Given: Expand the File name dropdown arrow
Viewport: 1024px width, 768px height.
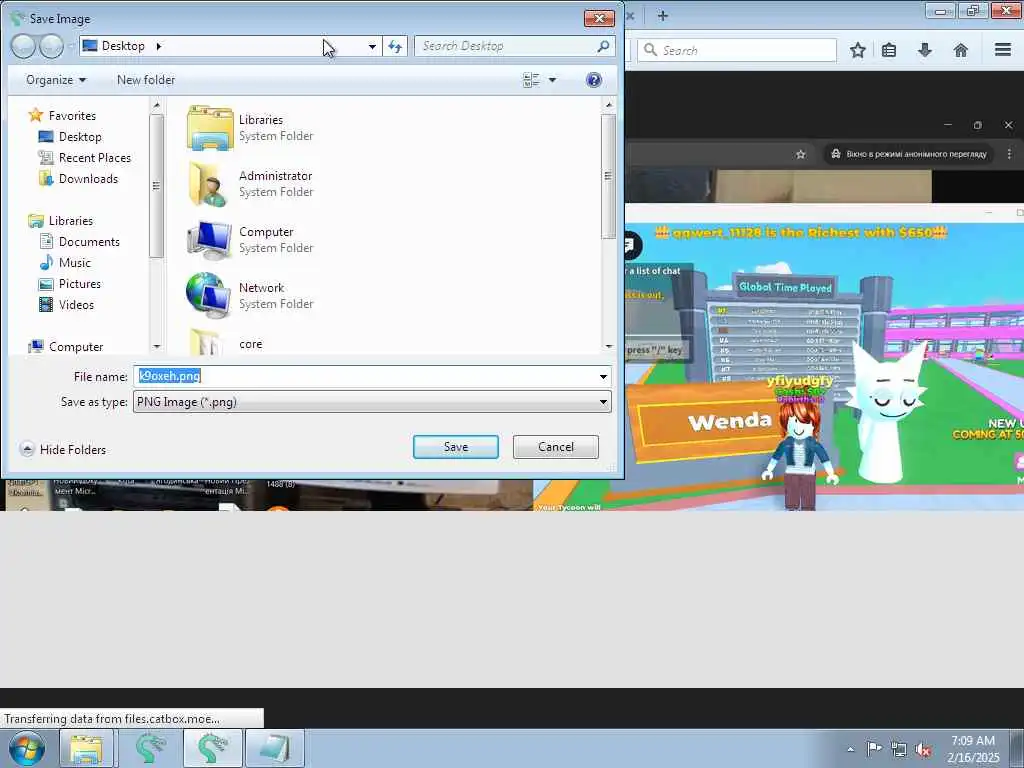Looking at the screenshot, I should pyautogui.click(x=603, y=376).
